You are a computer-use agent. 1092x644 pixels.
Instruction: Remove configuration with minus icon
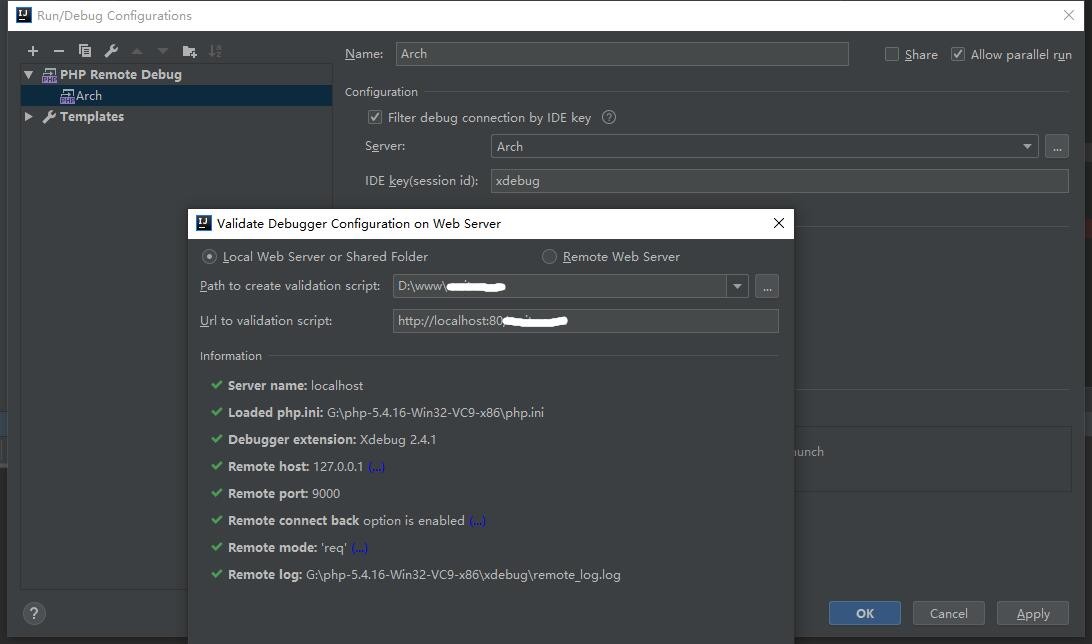click(58, 51)
